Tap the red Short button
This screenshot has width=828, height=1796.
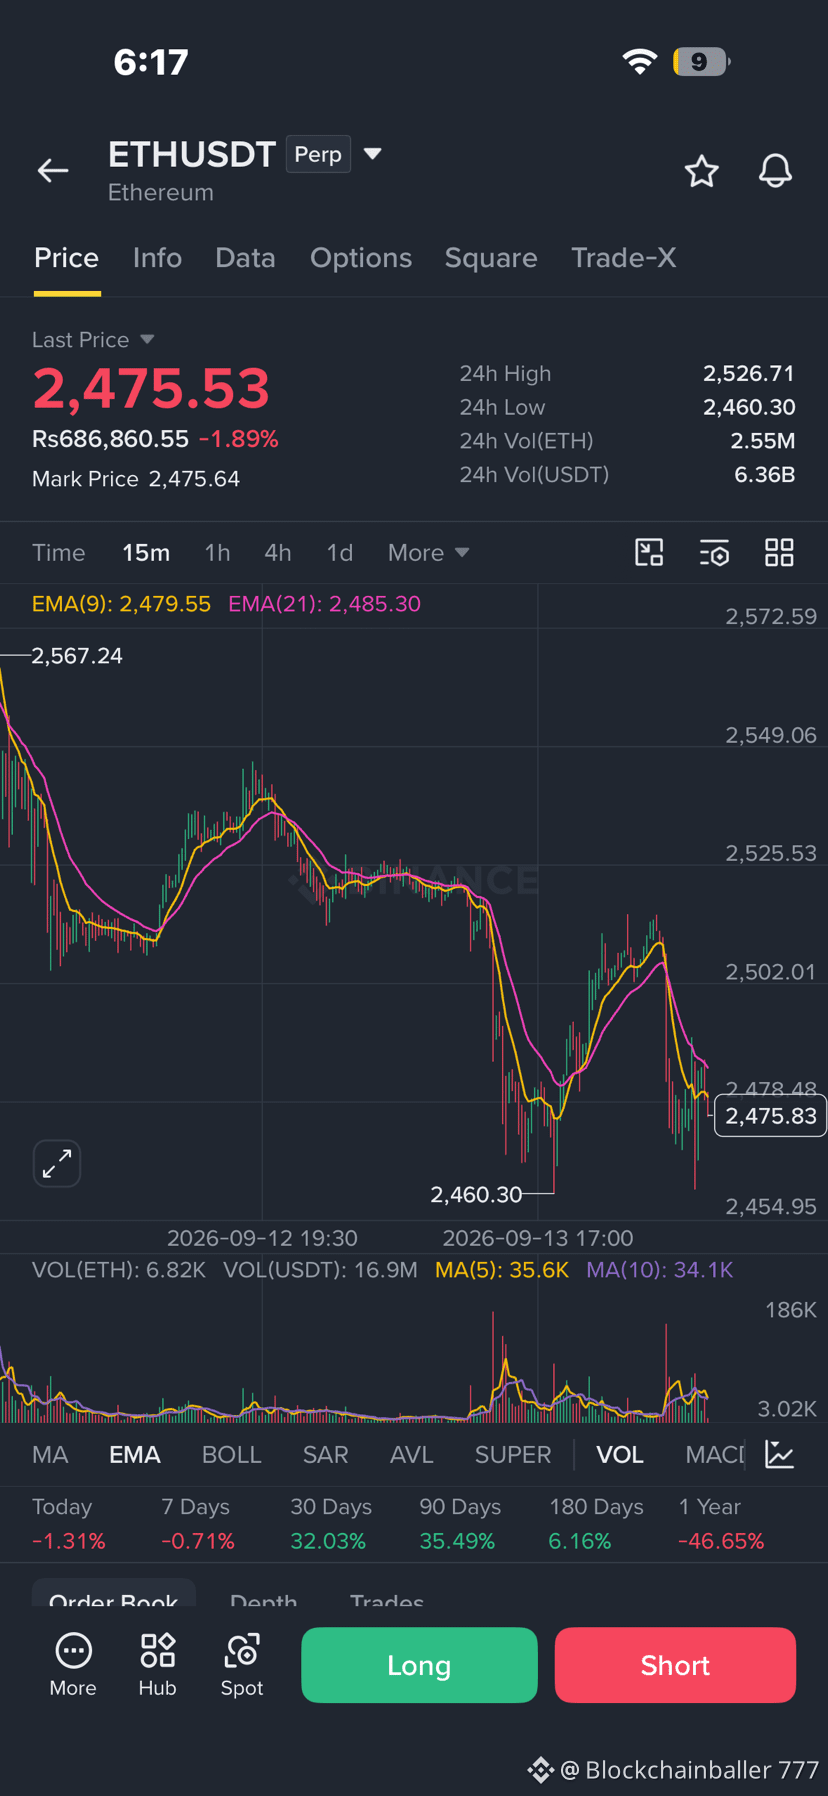point(675,1665)
